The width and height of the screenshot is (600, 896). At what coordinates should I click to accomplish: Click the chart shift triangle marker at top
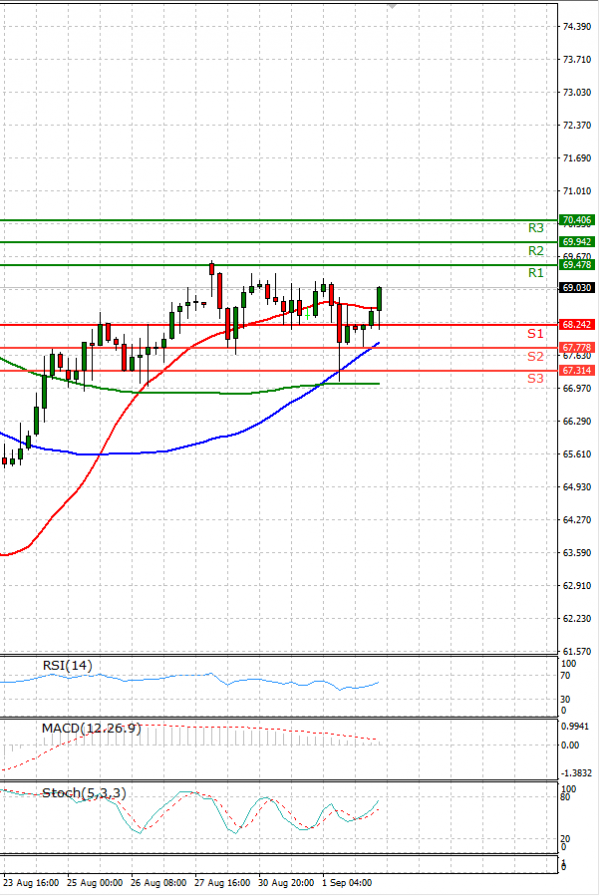(392, 6)
